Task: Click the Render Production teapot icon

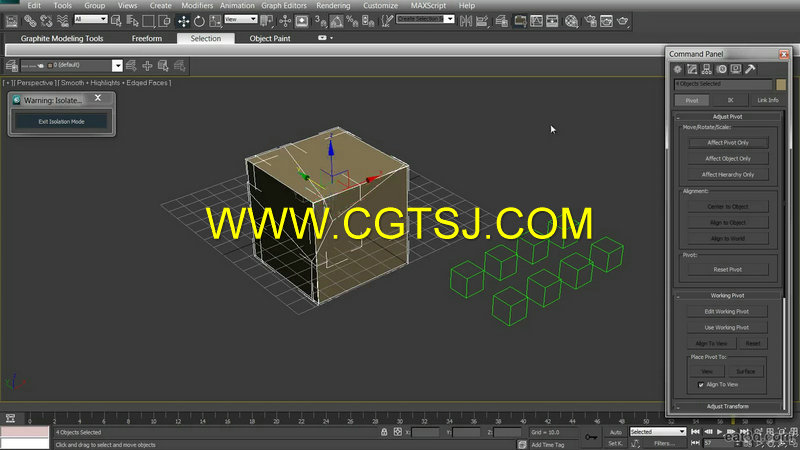Action: click(x=622, y=21)
